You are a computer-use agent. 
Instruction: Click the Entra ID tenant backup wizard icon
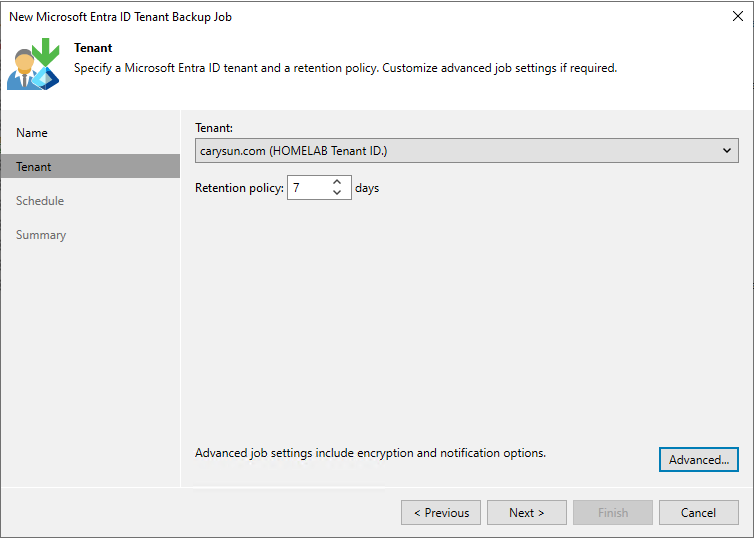[x=34, y=63]
